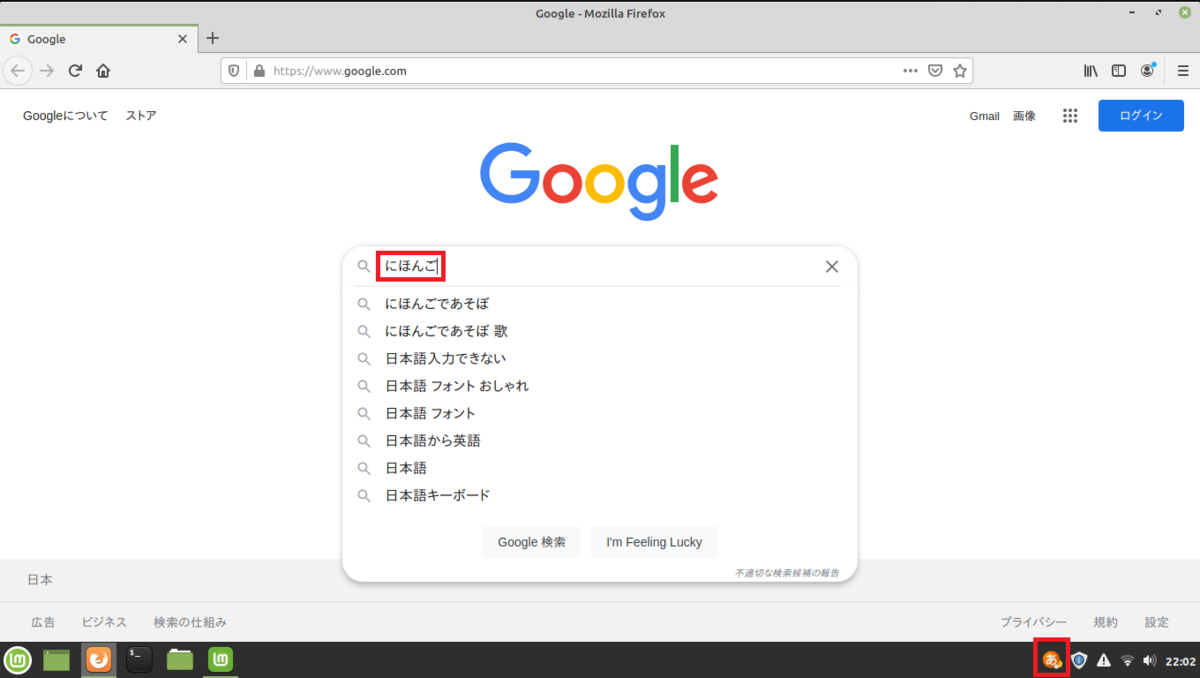Click Firefox icon in the taskbar
This screenshot has width=1200, height=678.
point(99,660)
